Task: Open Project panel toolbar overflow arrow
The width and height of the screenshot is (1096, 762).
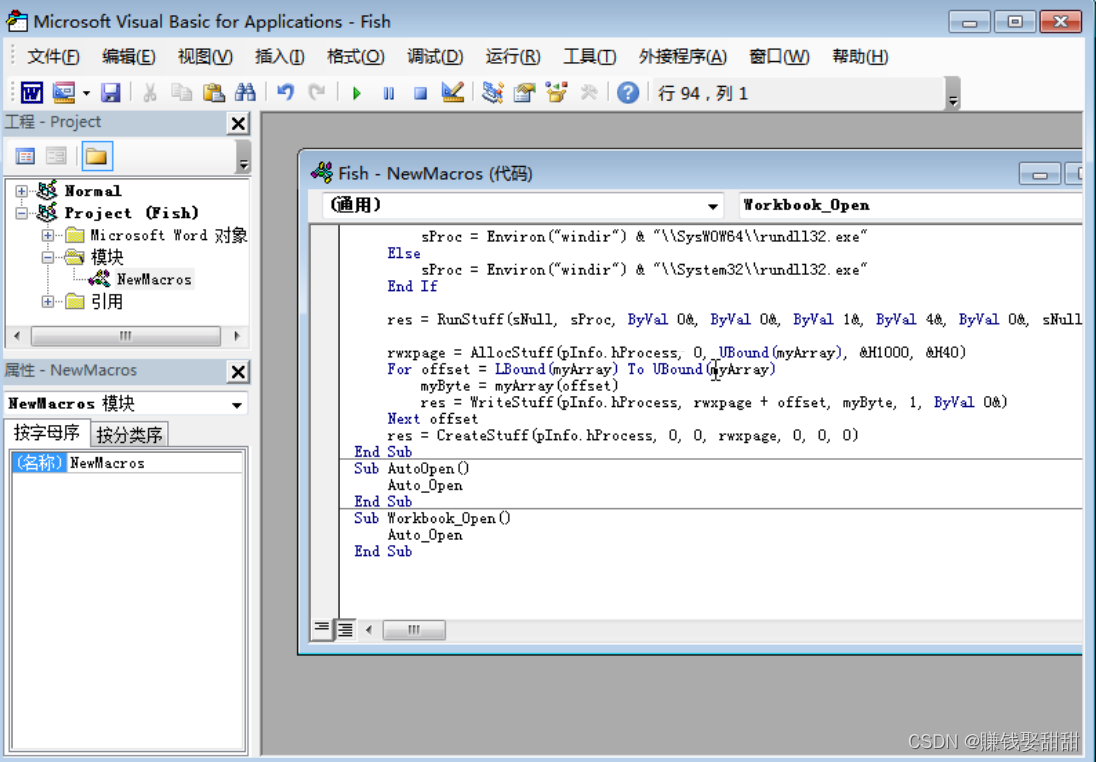Action: coord(243,157)
